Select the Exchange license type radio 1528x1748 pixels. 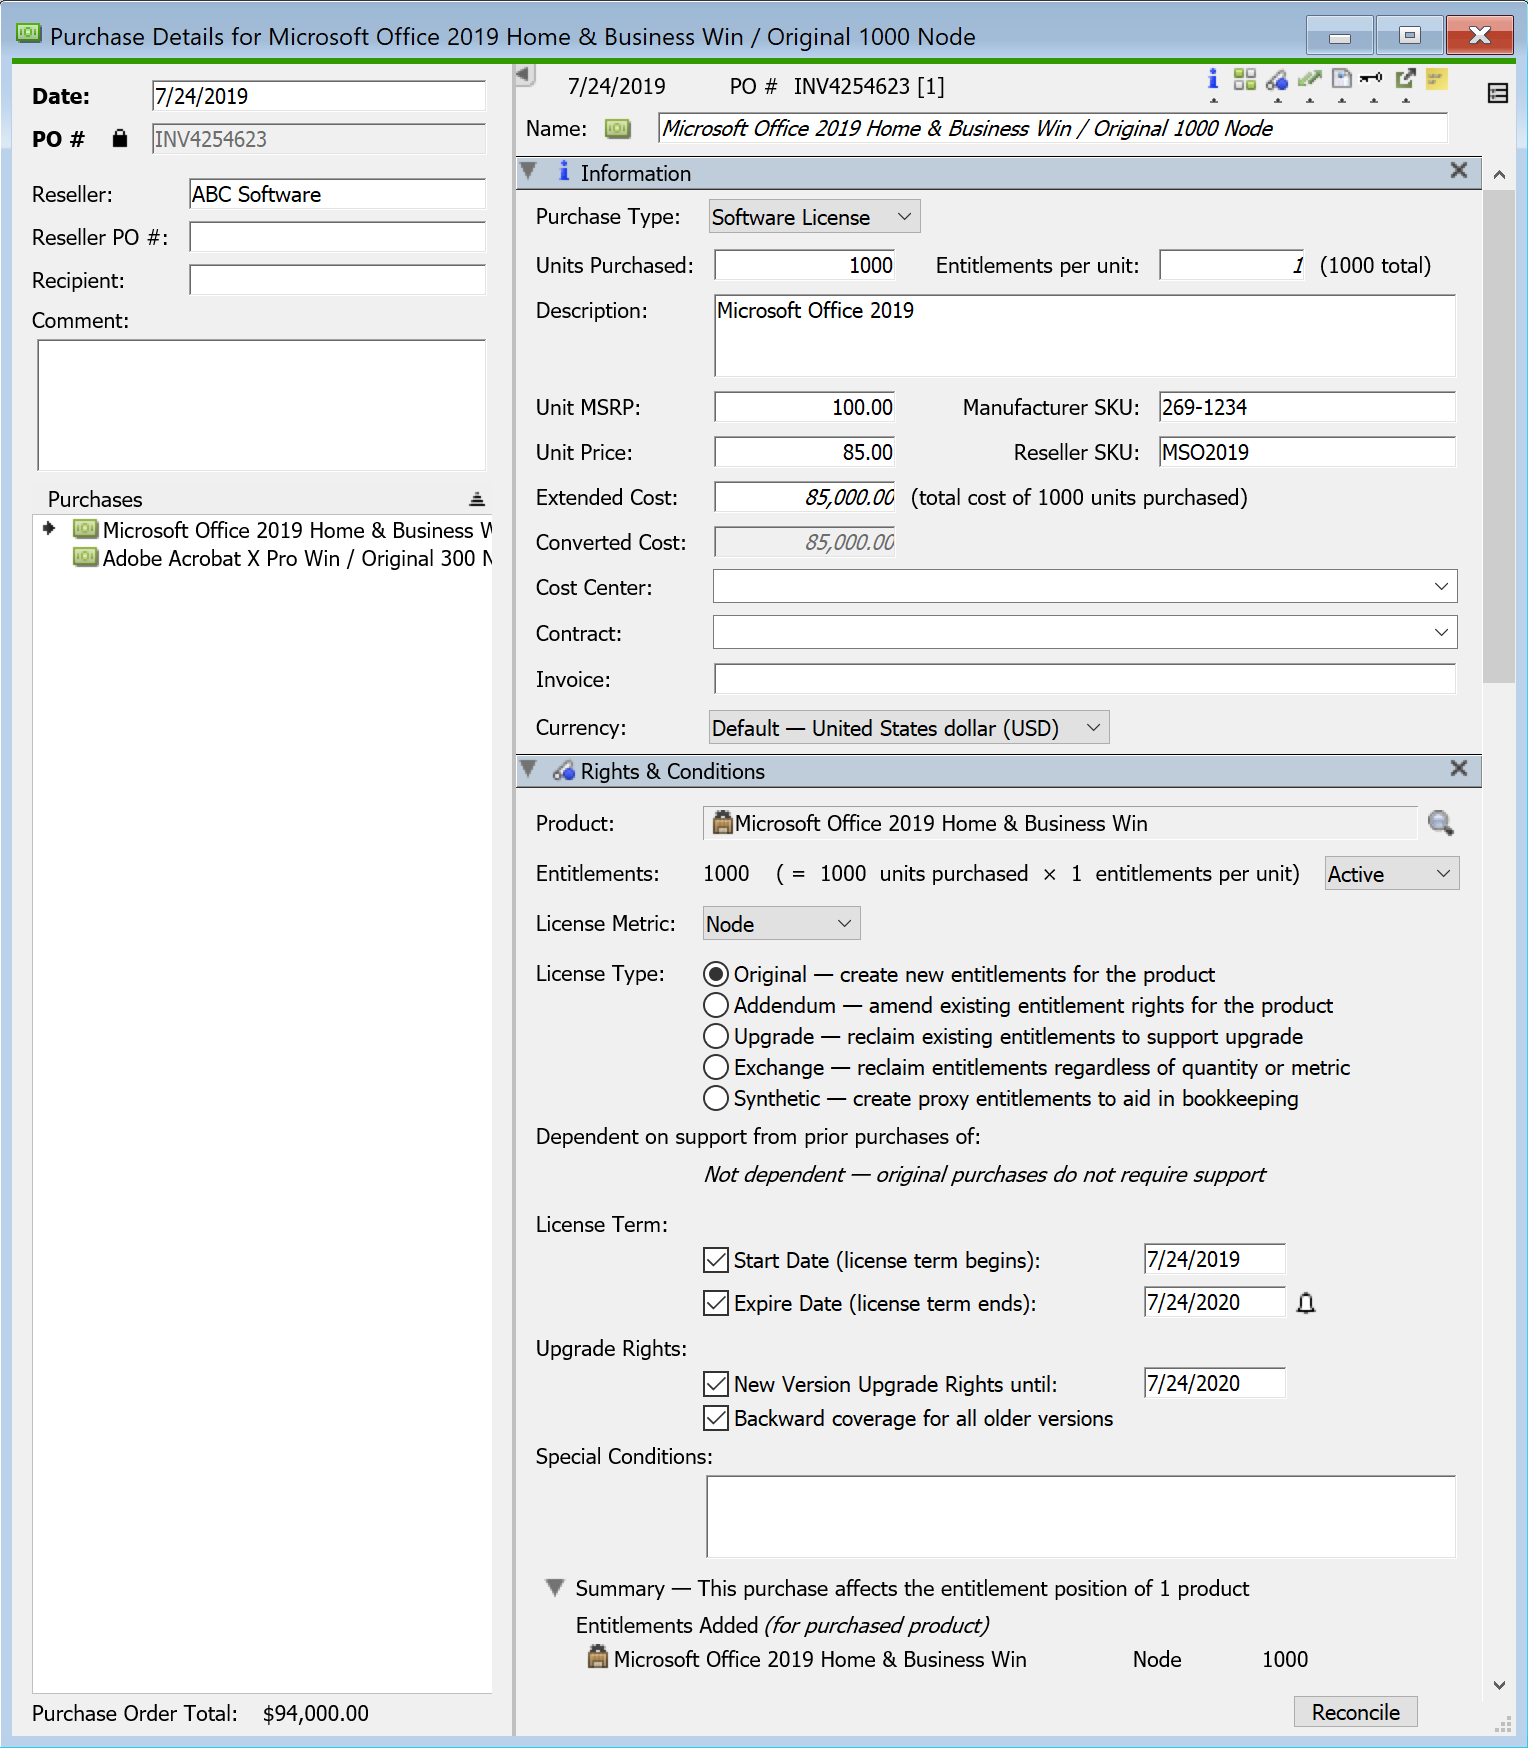click(x=716, y=1067)
